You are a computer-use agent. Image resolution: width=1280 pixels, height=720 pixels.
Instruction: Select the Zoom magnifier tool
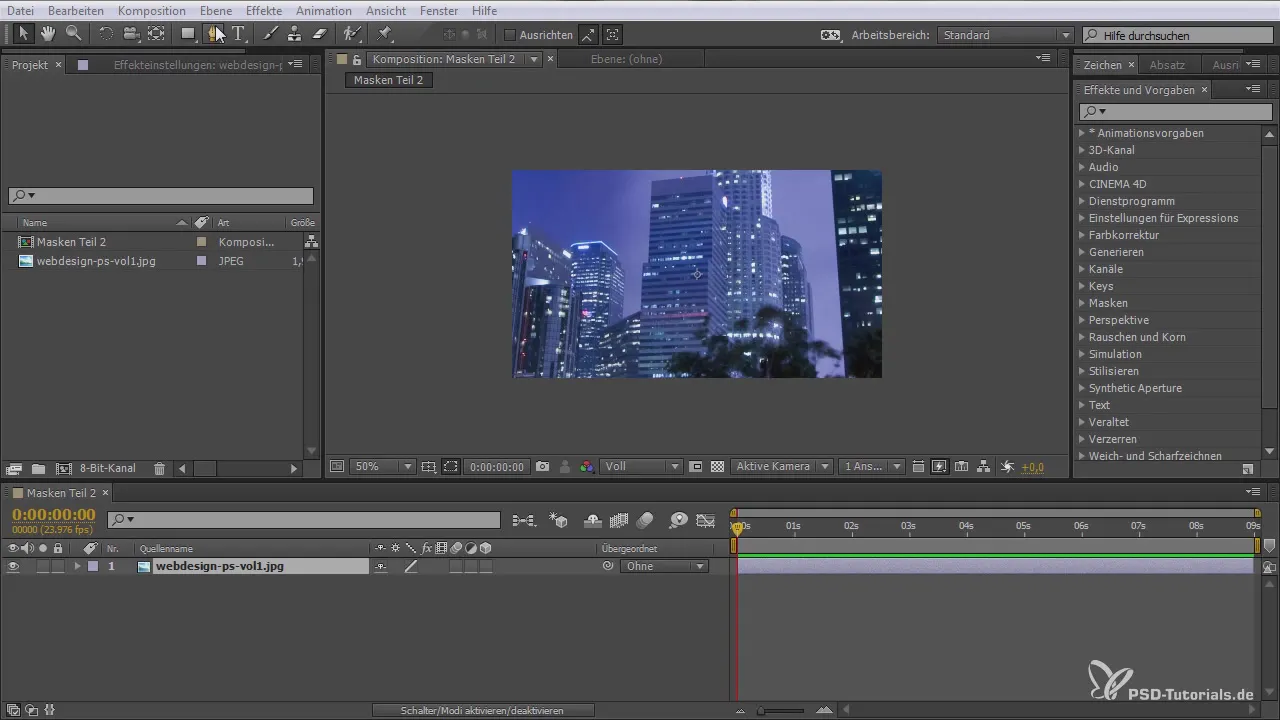(73, 34)
